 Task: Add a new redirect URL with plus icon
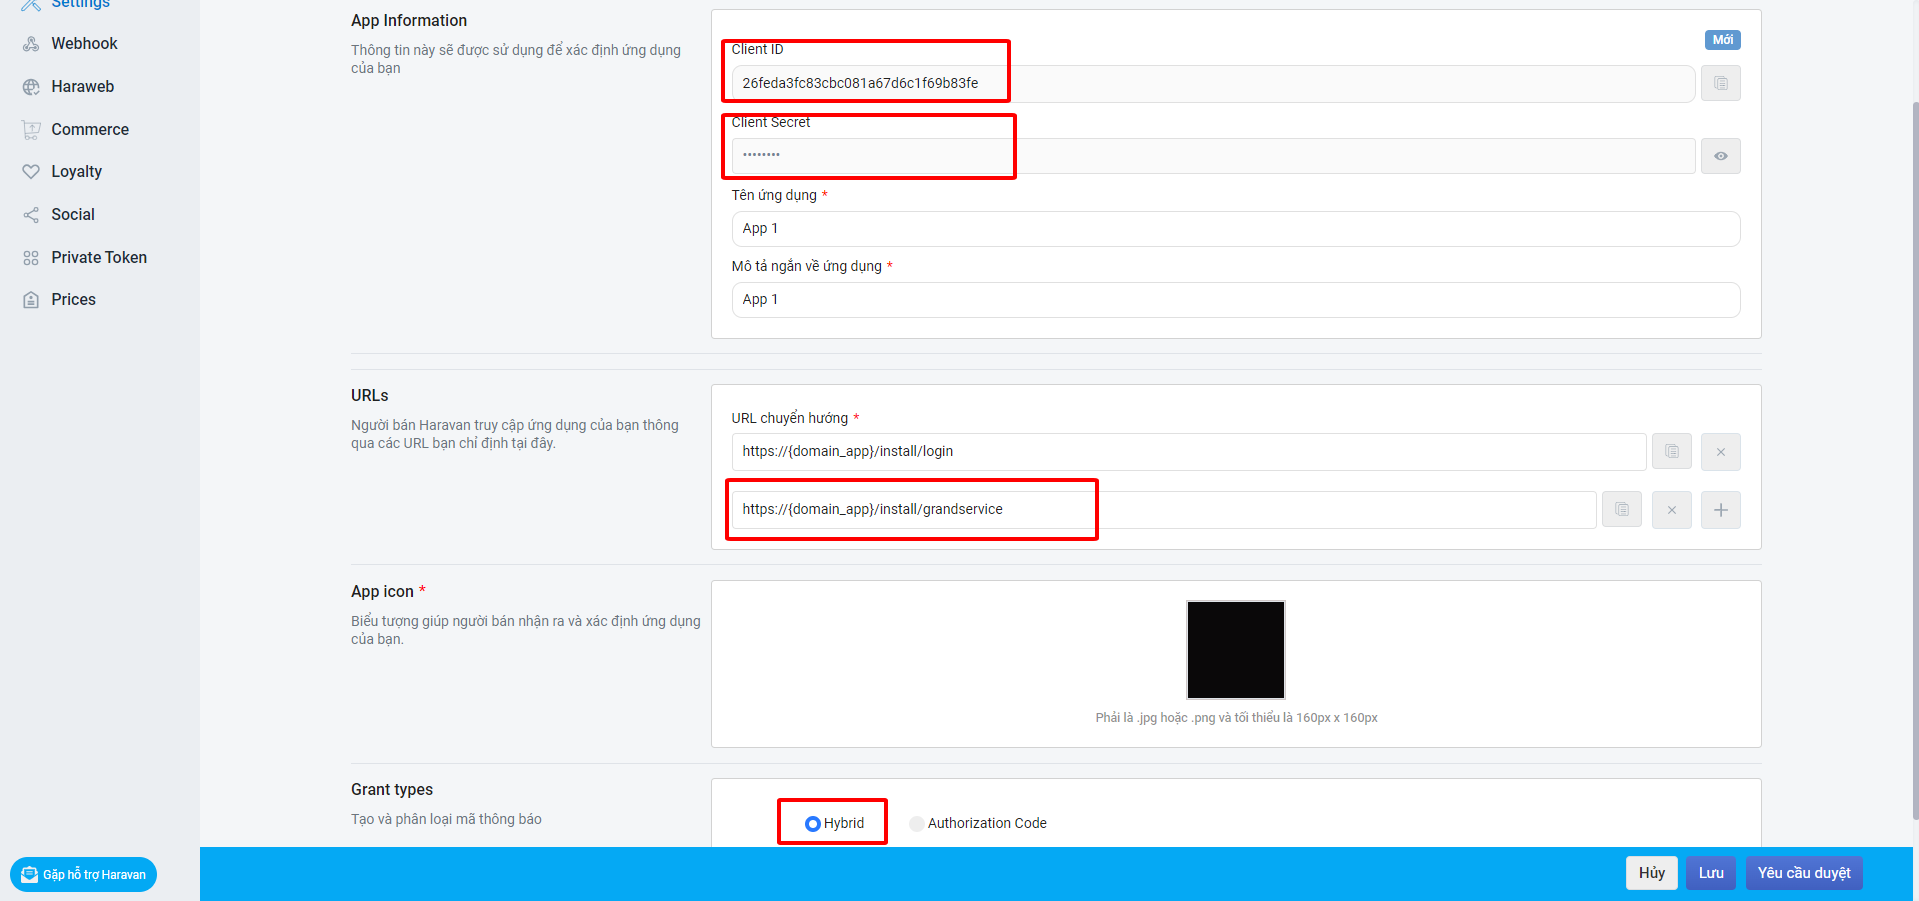1720,510
